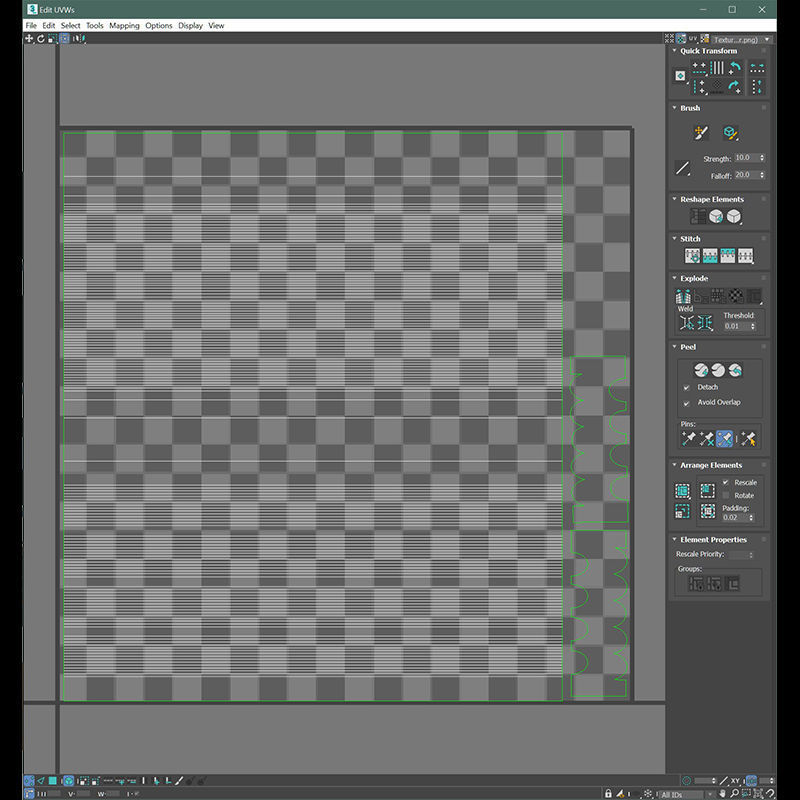This screenshot has width=800, height=800.
Task: Collapse the Element Properties rollout
Action: [x=674, y=539]
